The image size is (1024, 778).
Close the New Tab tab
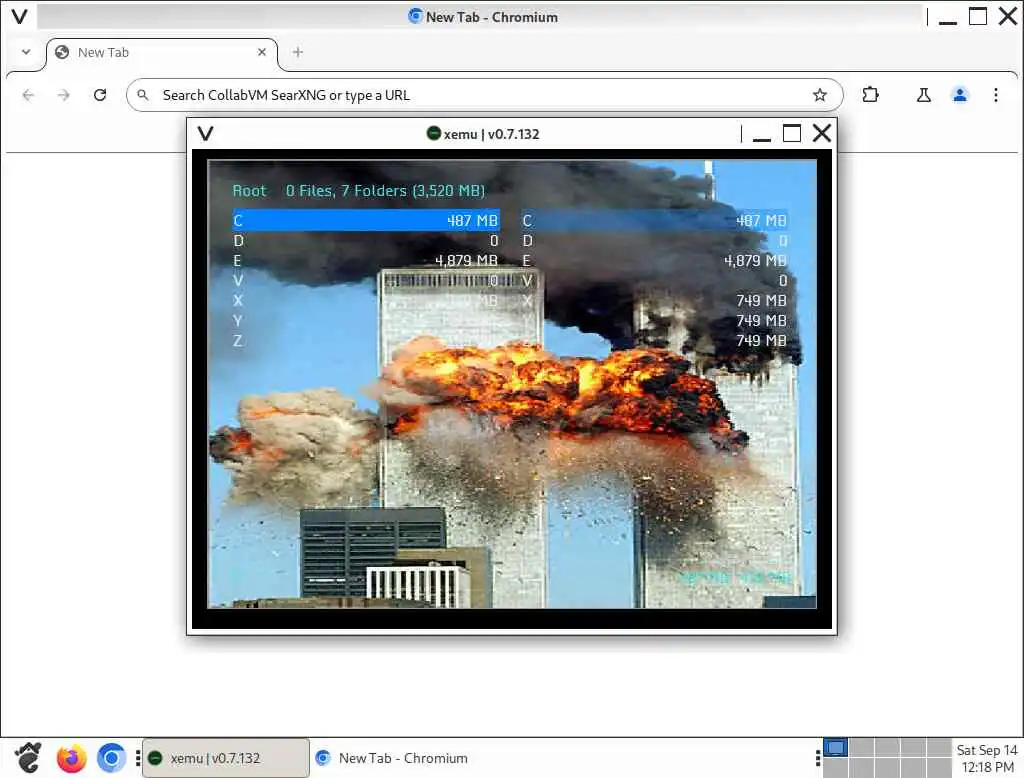click(262, 52)
